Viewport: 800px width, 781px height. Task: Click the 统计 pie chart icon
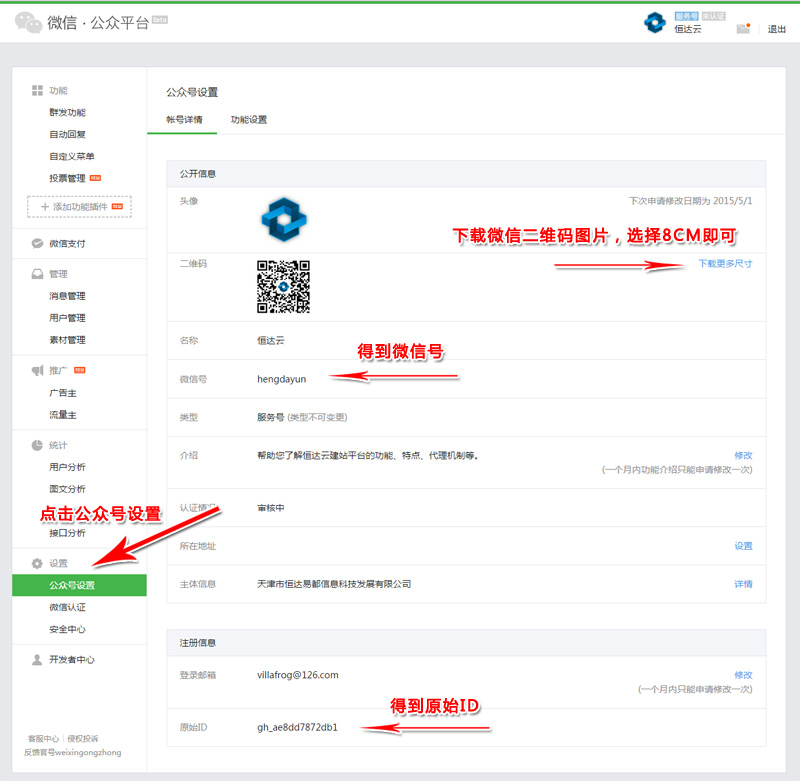(x=37, y=445)
